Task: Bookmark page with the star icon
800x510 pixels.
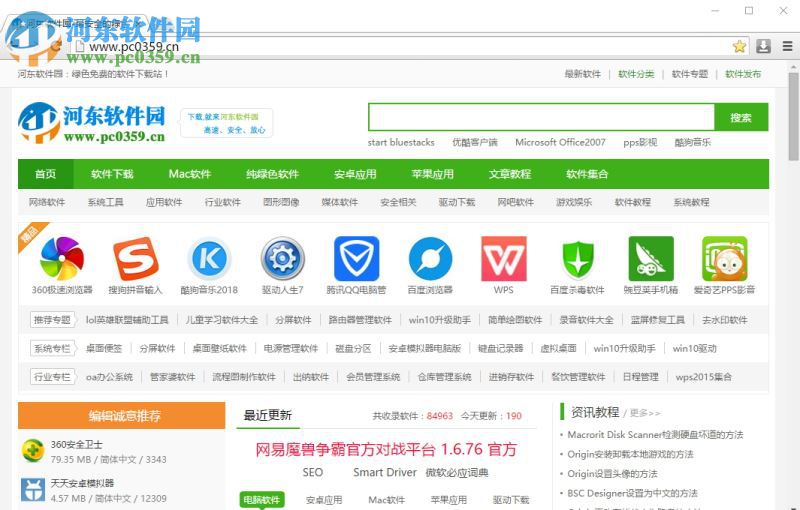Action: pyautogui.click(x=739, y=46)
